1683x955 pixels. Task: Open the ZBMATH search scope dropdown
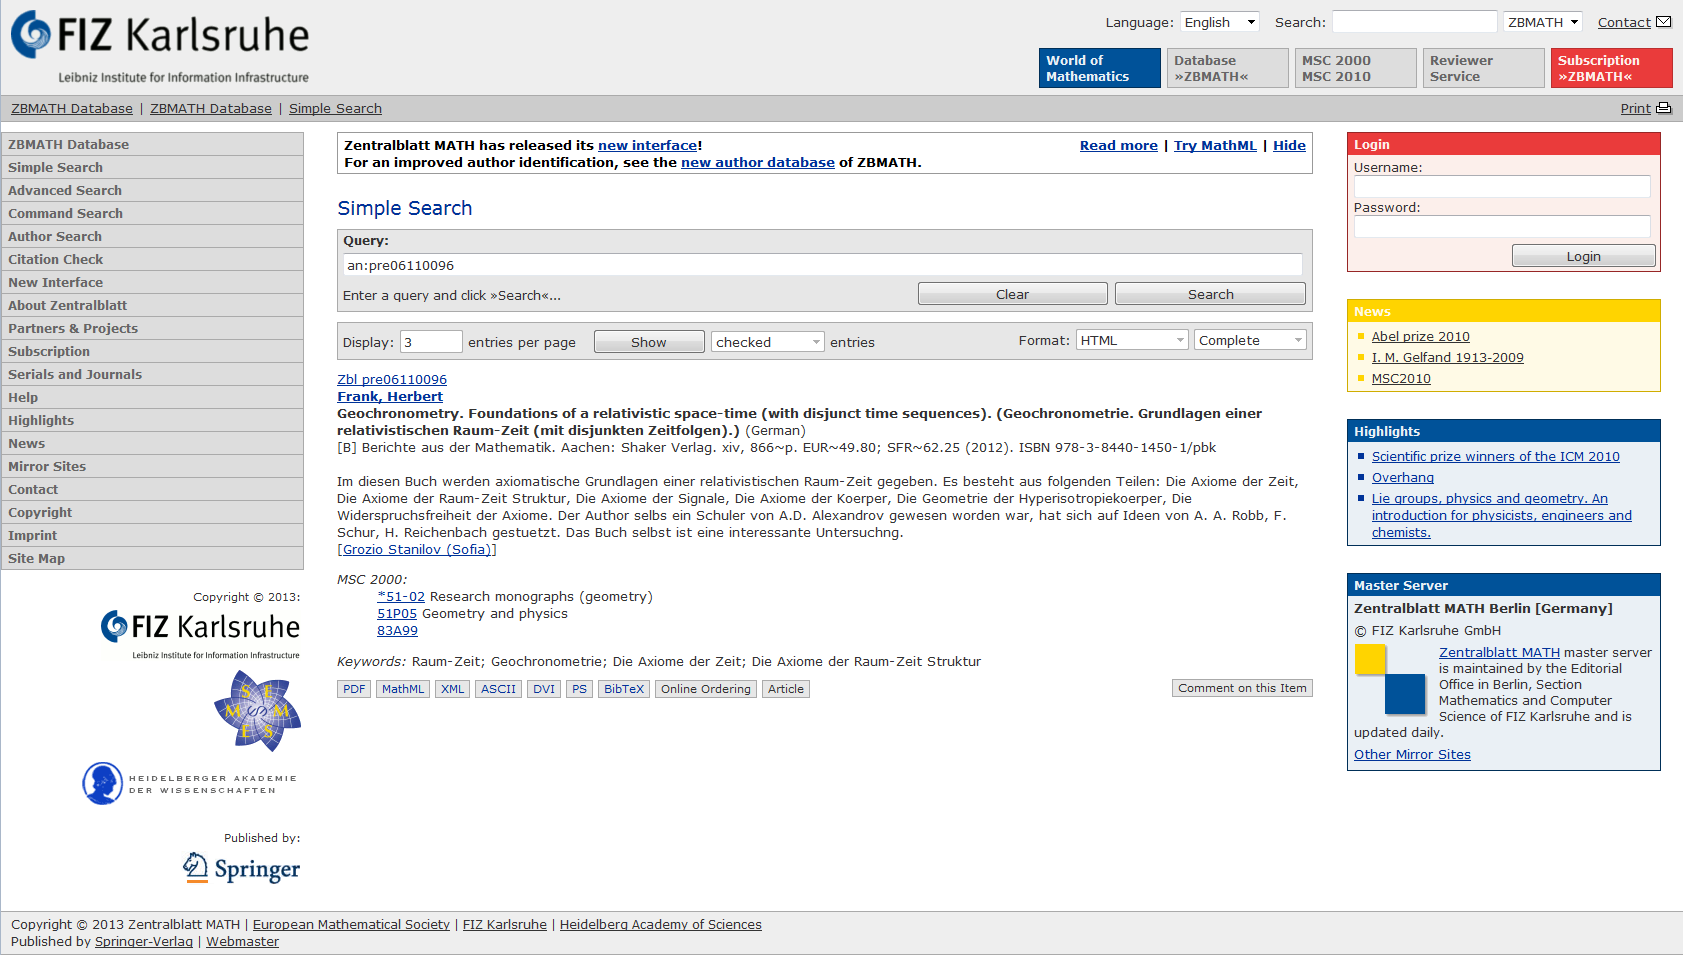(1543, 22)
